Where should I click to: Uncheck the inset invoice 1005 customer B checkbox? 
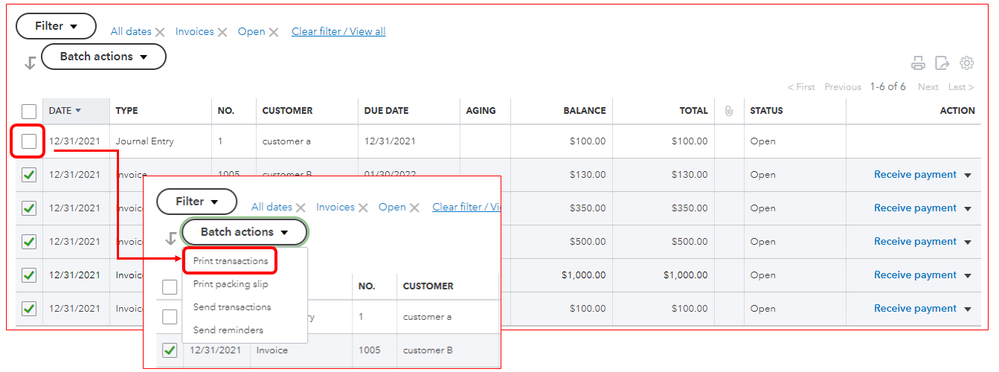(x=169, y=350)
